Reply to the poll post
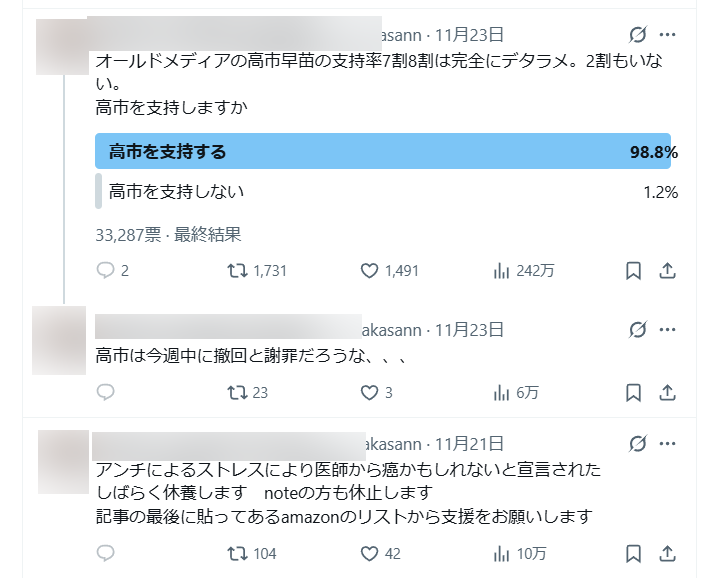 [106, 270]
